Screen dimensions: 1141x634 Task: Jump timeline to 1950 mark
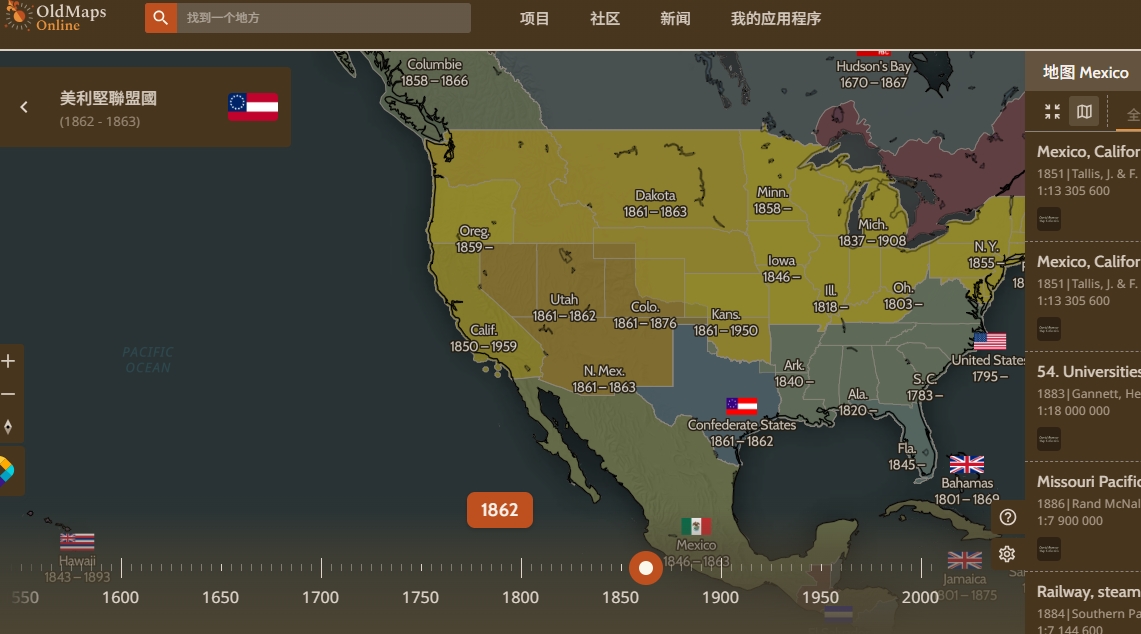point(820,597)
